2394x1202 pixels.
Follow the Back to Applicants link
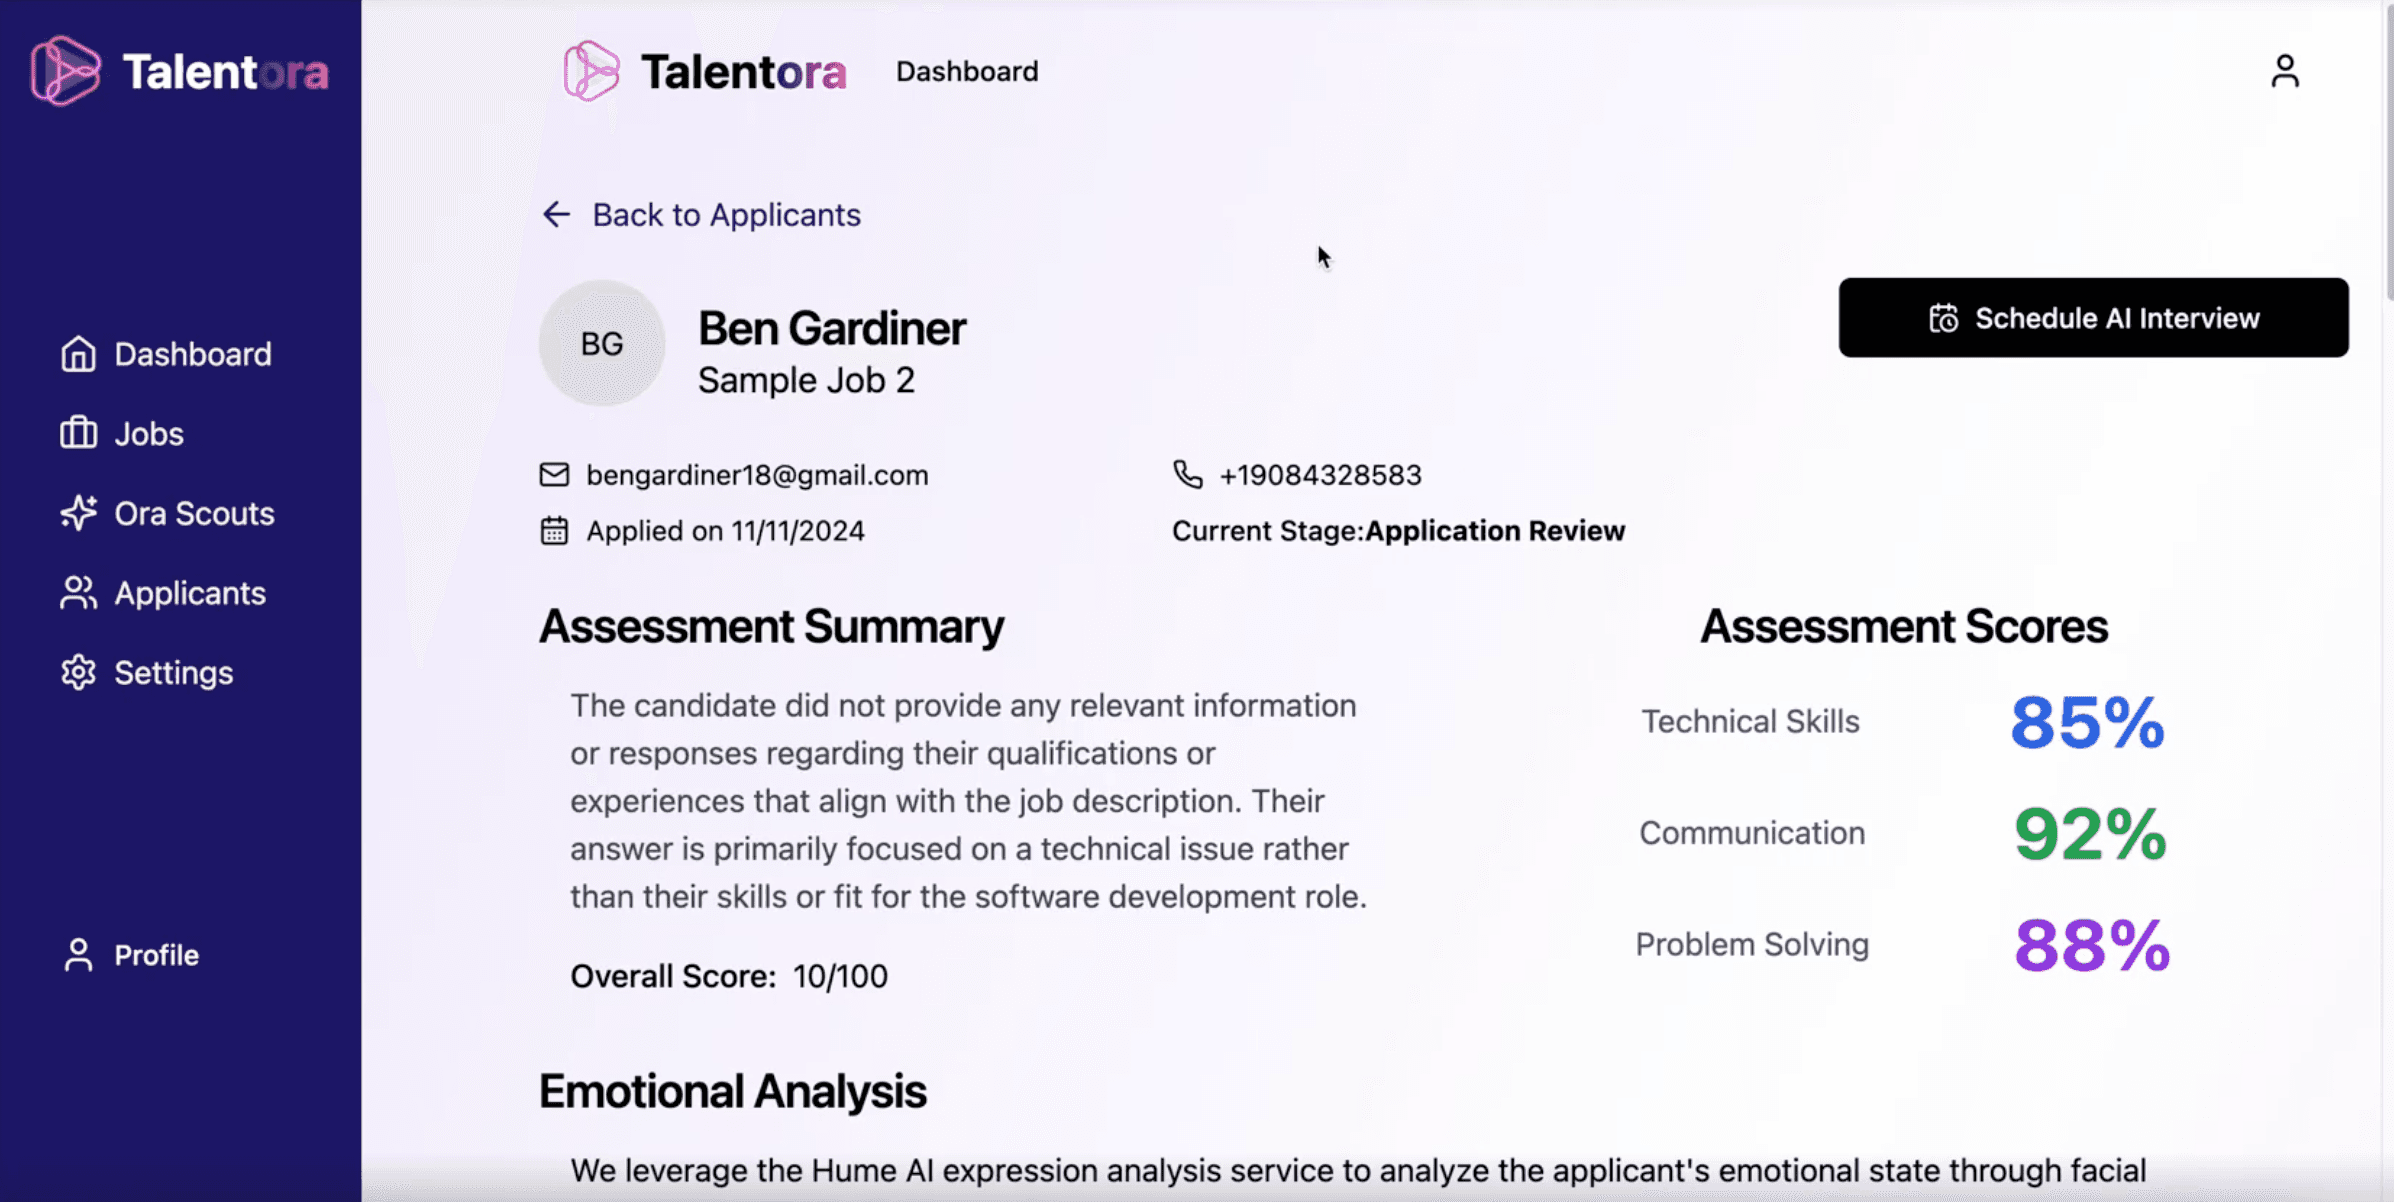(726, 214)
